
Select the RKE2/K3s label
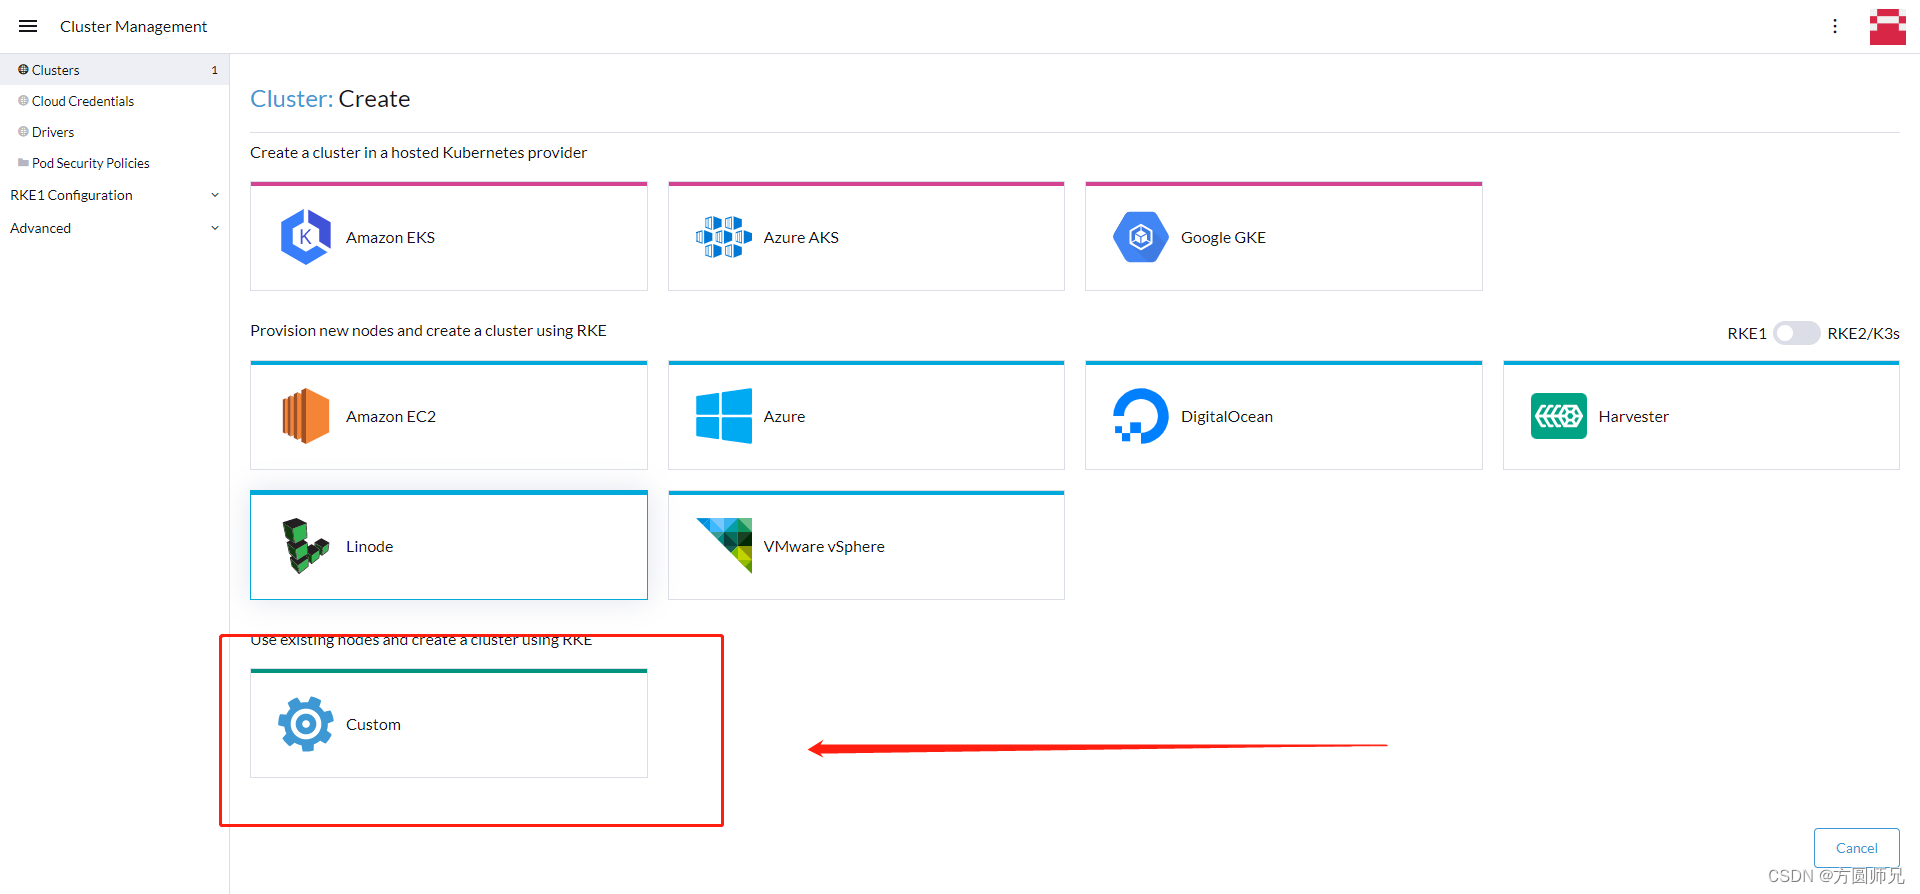[x=1863, y=333]
